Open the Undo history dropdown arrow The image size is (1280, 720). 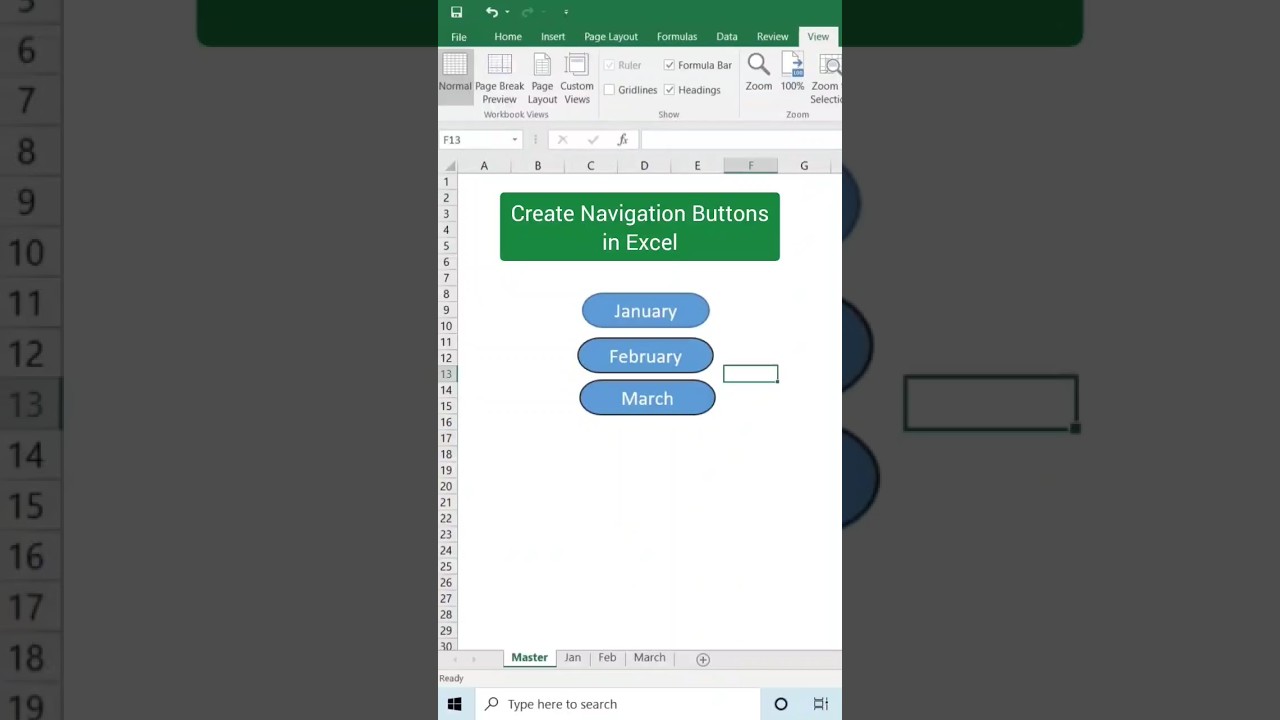507,12
